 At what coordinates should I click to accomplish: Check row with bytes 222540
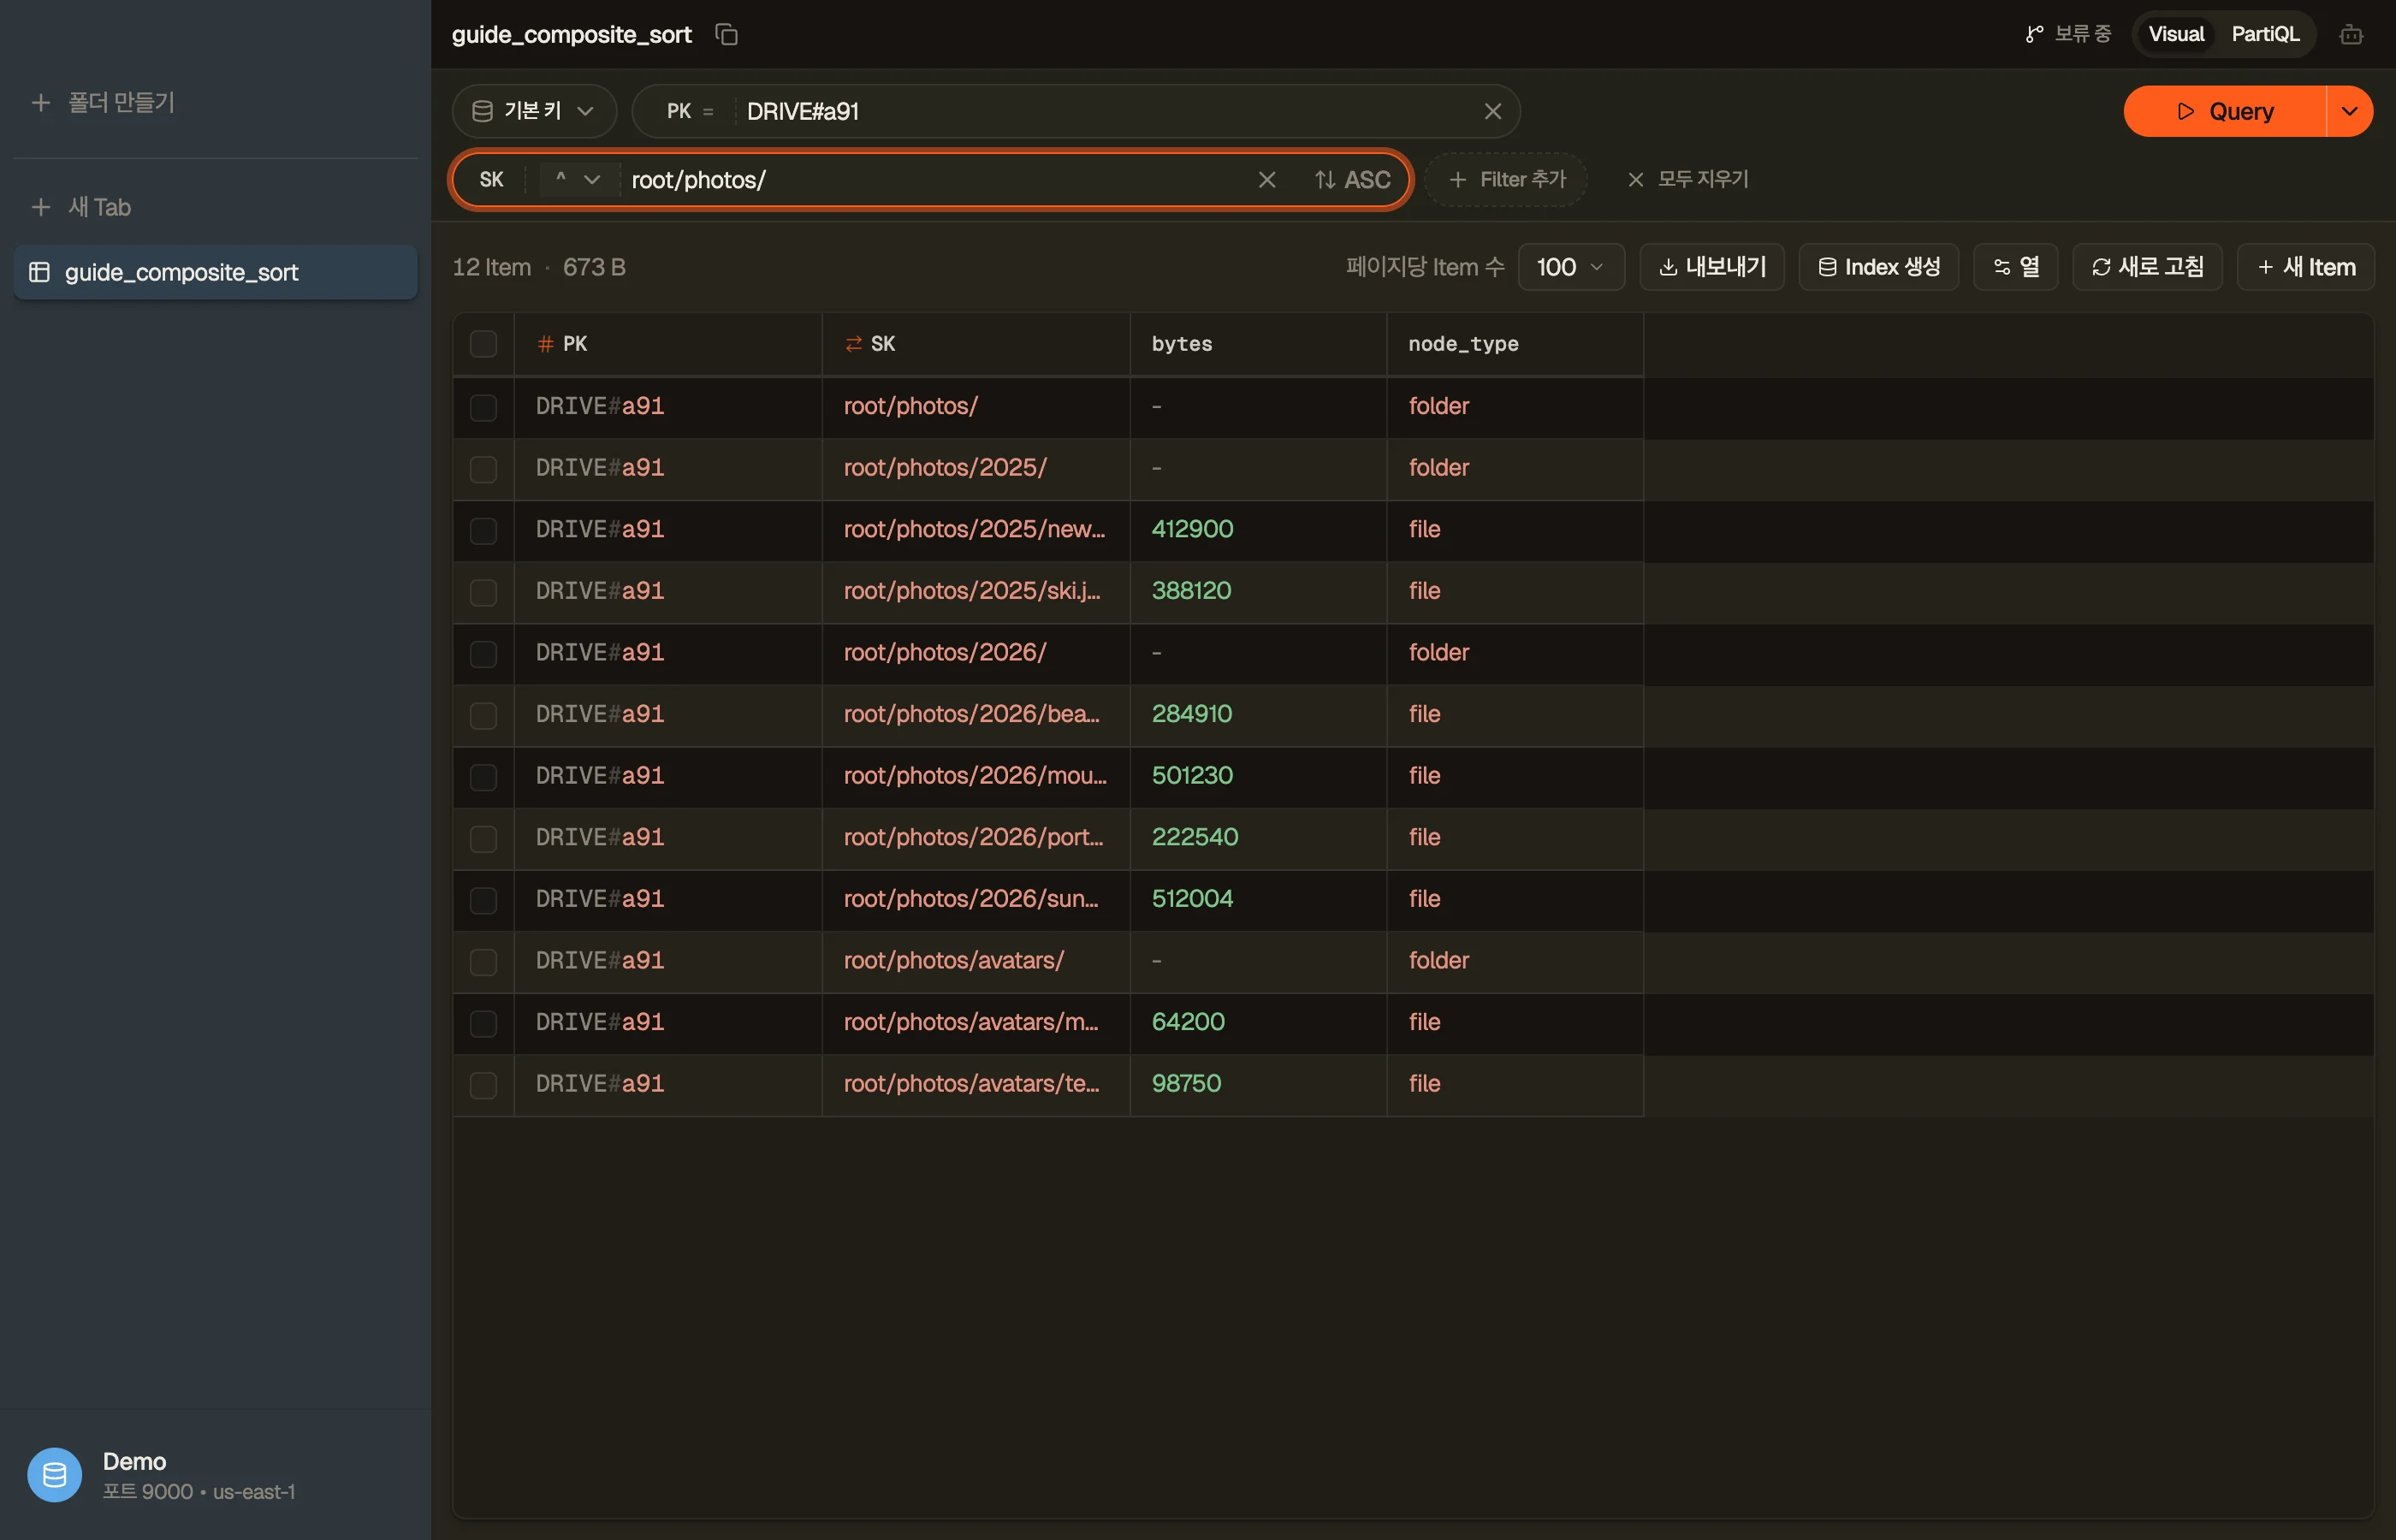click(483, 838)
